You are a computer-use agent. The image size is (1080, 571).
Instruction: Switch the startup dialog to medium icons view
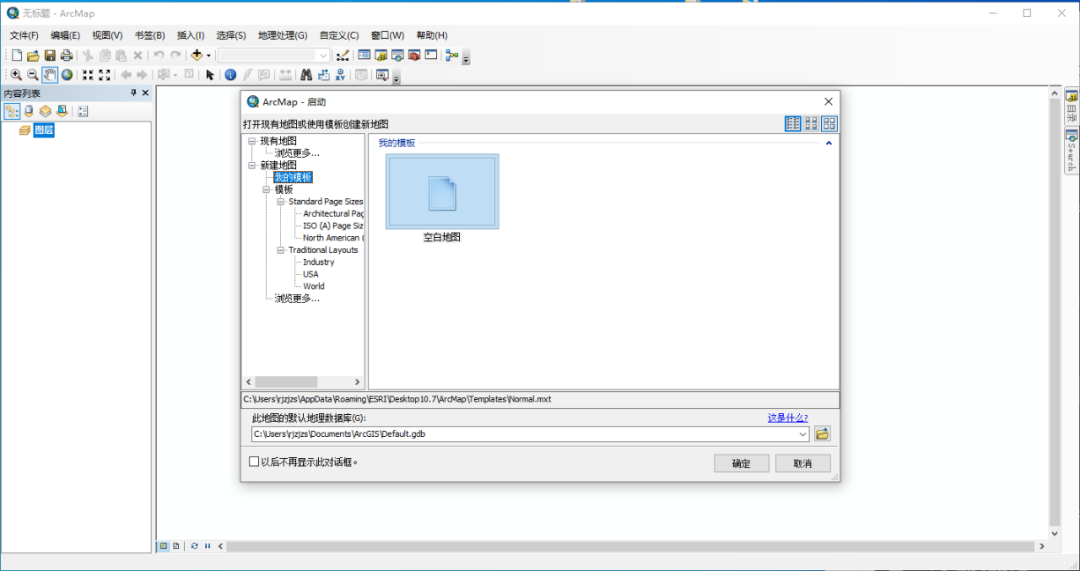click(x=811, y=123)
